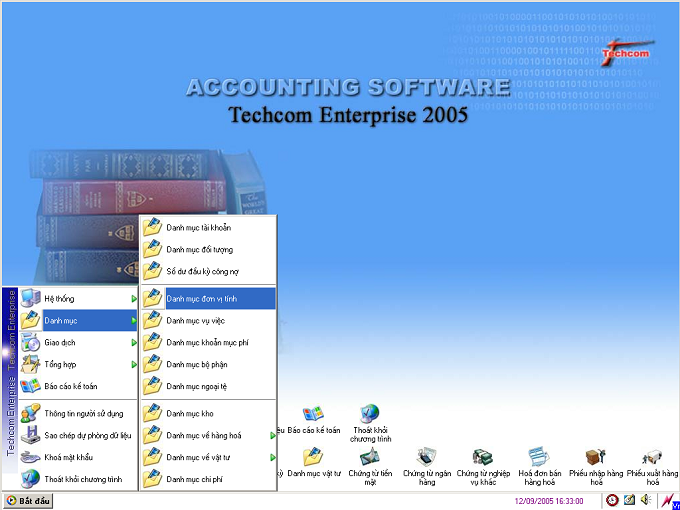Open Báo cáo kế toán desktop shortcut

314,420
